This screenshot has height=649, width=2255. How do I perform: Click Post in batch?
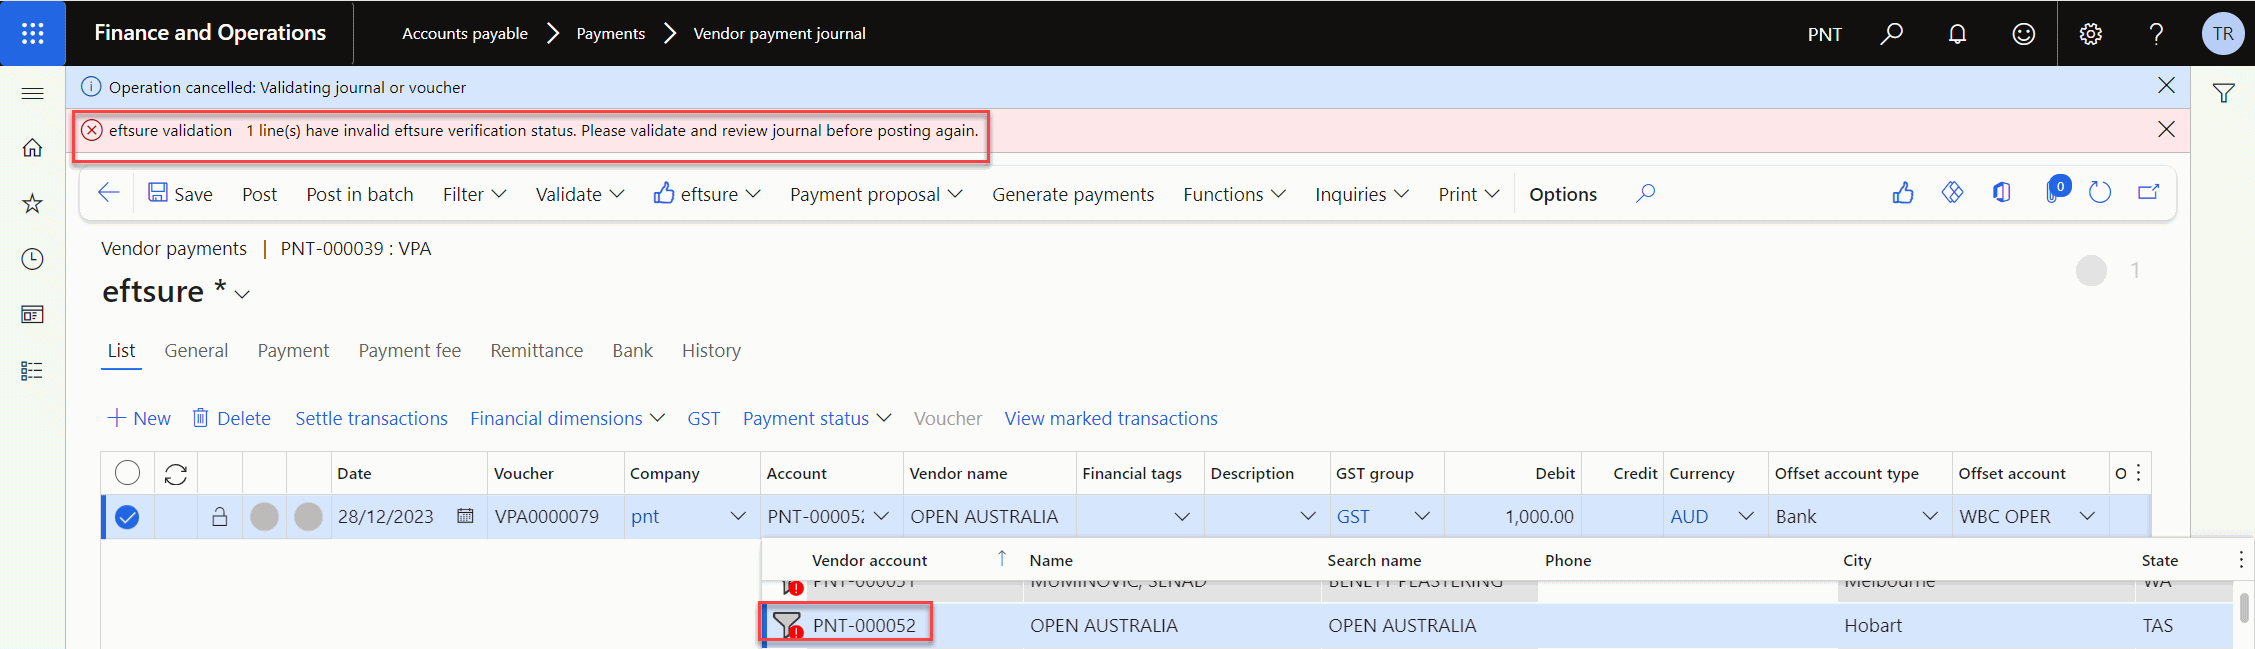tap(359, 194)
